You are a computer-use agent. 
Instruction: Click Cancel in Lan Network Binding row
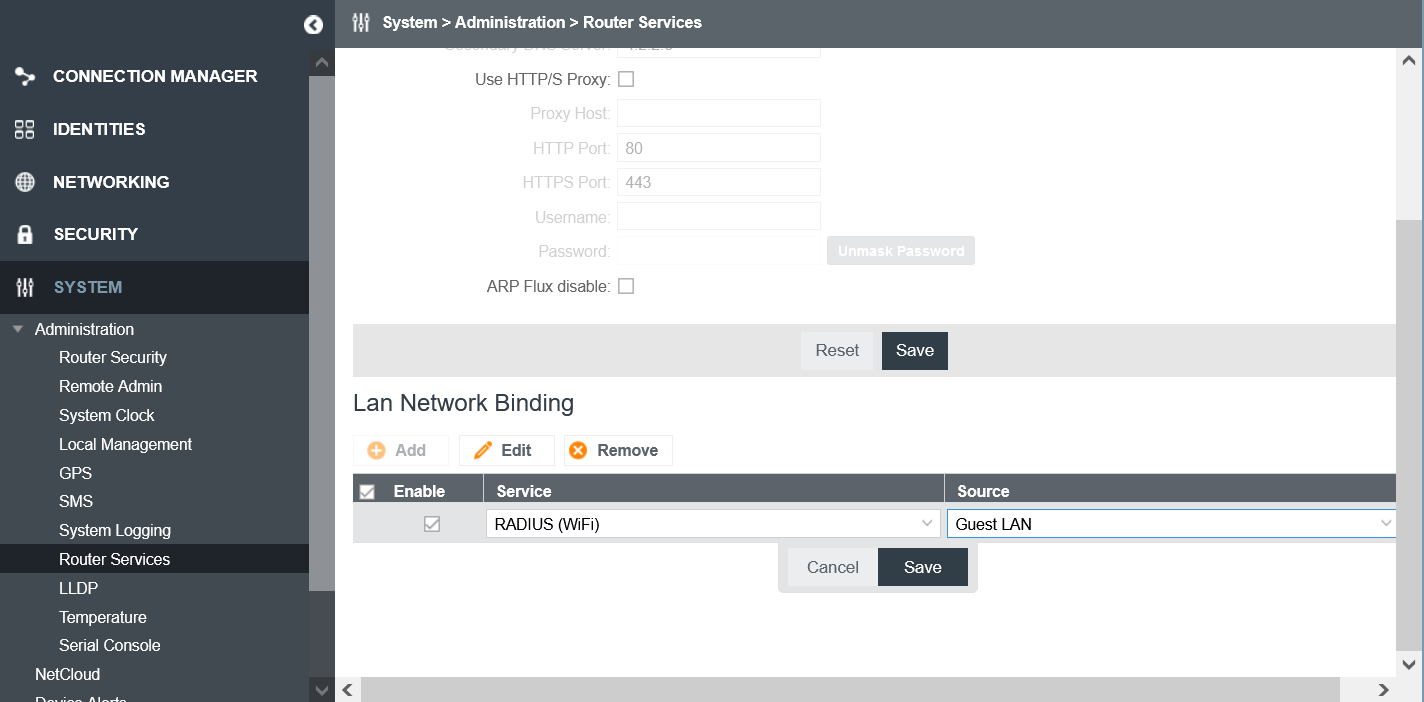[833, 567]
